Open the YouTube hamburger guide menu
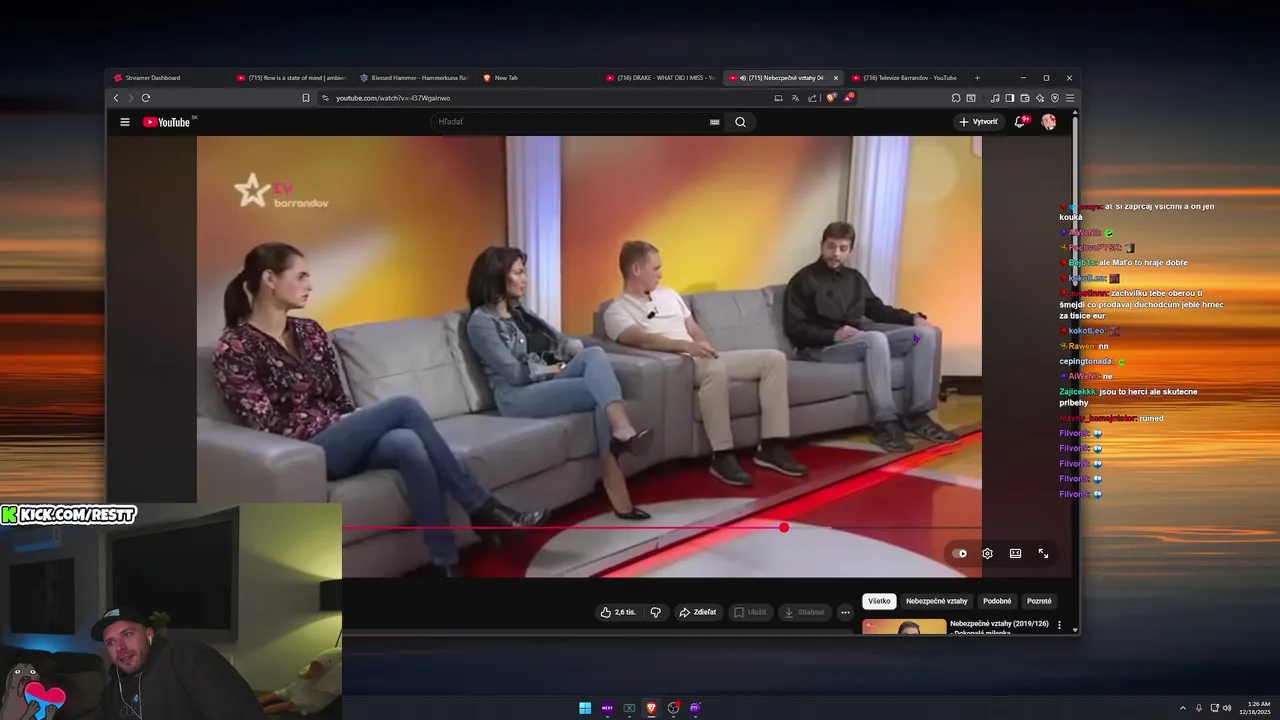The height and width of the screenshot is (720, 1280). pyautogui.click(x=125, y=122)
